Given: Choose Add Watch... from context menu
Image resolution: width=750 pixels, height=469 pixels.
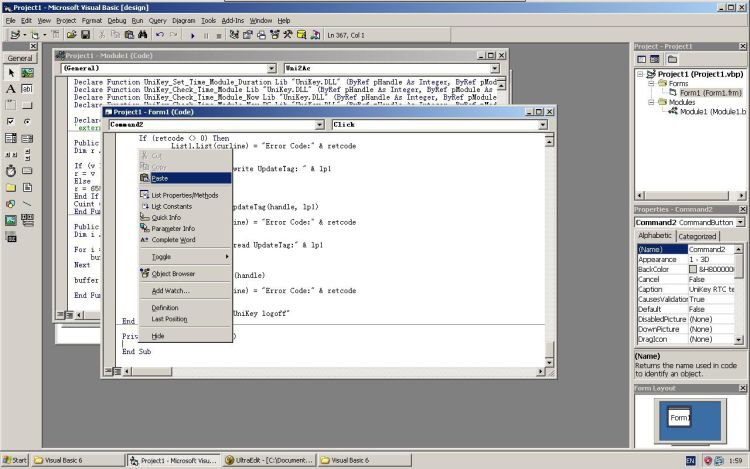Looking at the screenshot, I should pos(185,291).
